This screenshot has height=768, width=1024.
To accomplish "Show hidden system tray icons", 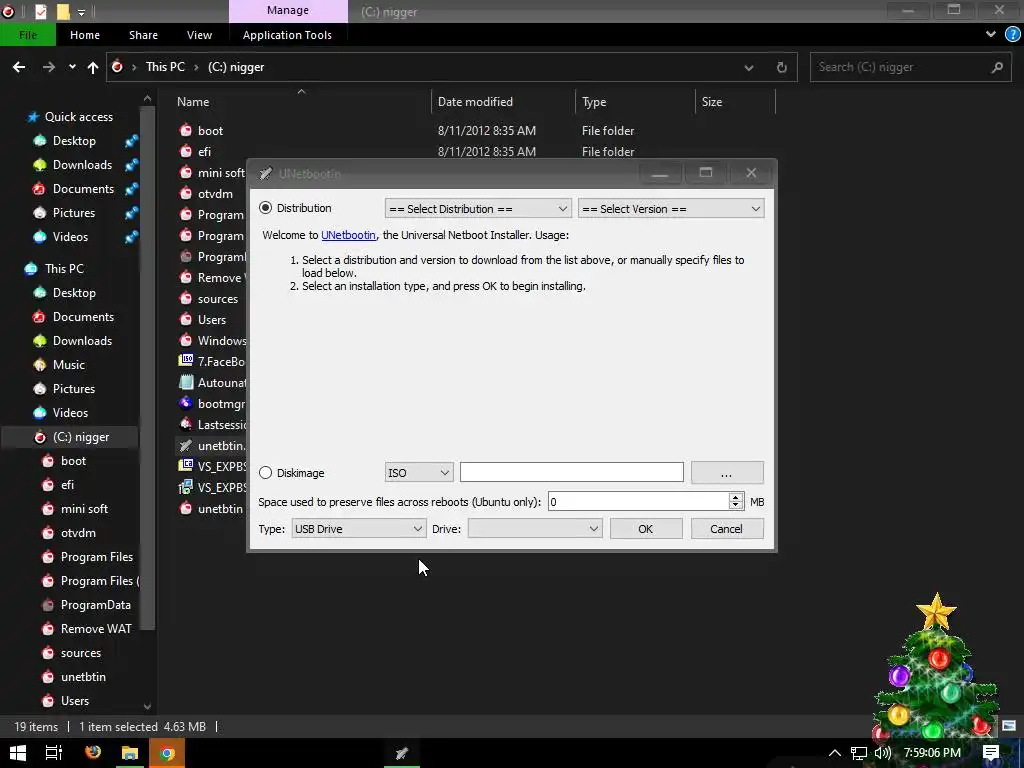I will [x=835, y=753].
